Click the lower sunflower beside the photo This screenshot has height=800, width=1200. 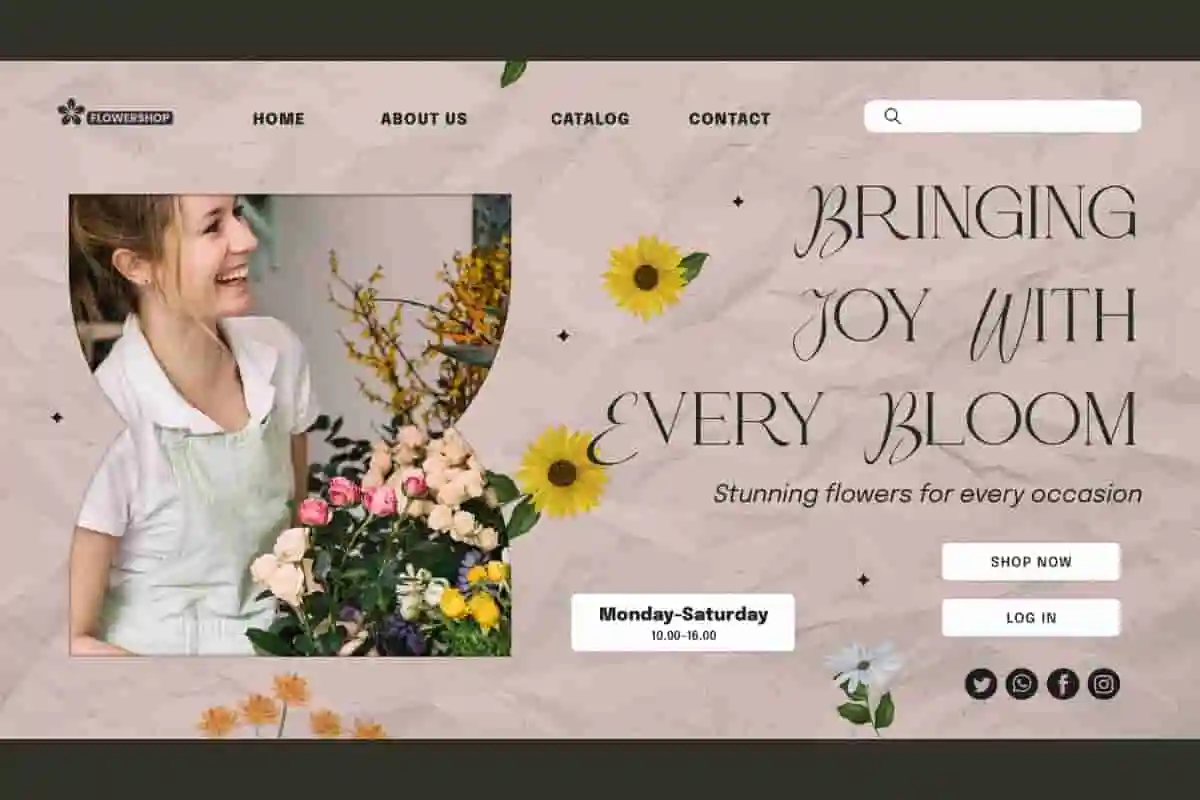(561, 472)
